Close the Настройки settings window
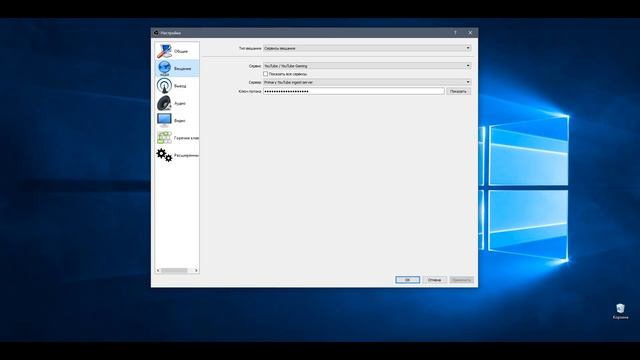 470,33
